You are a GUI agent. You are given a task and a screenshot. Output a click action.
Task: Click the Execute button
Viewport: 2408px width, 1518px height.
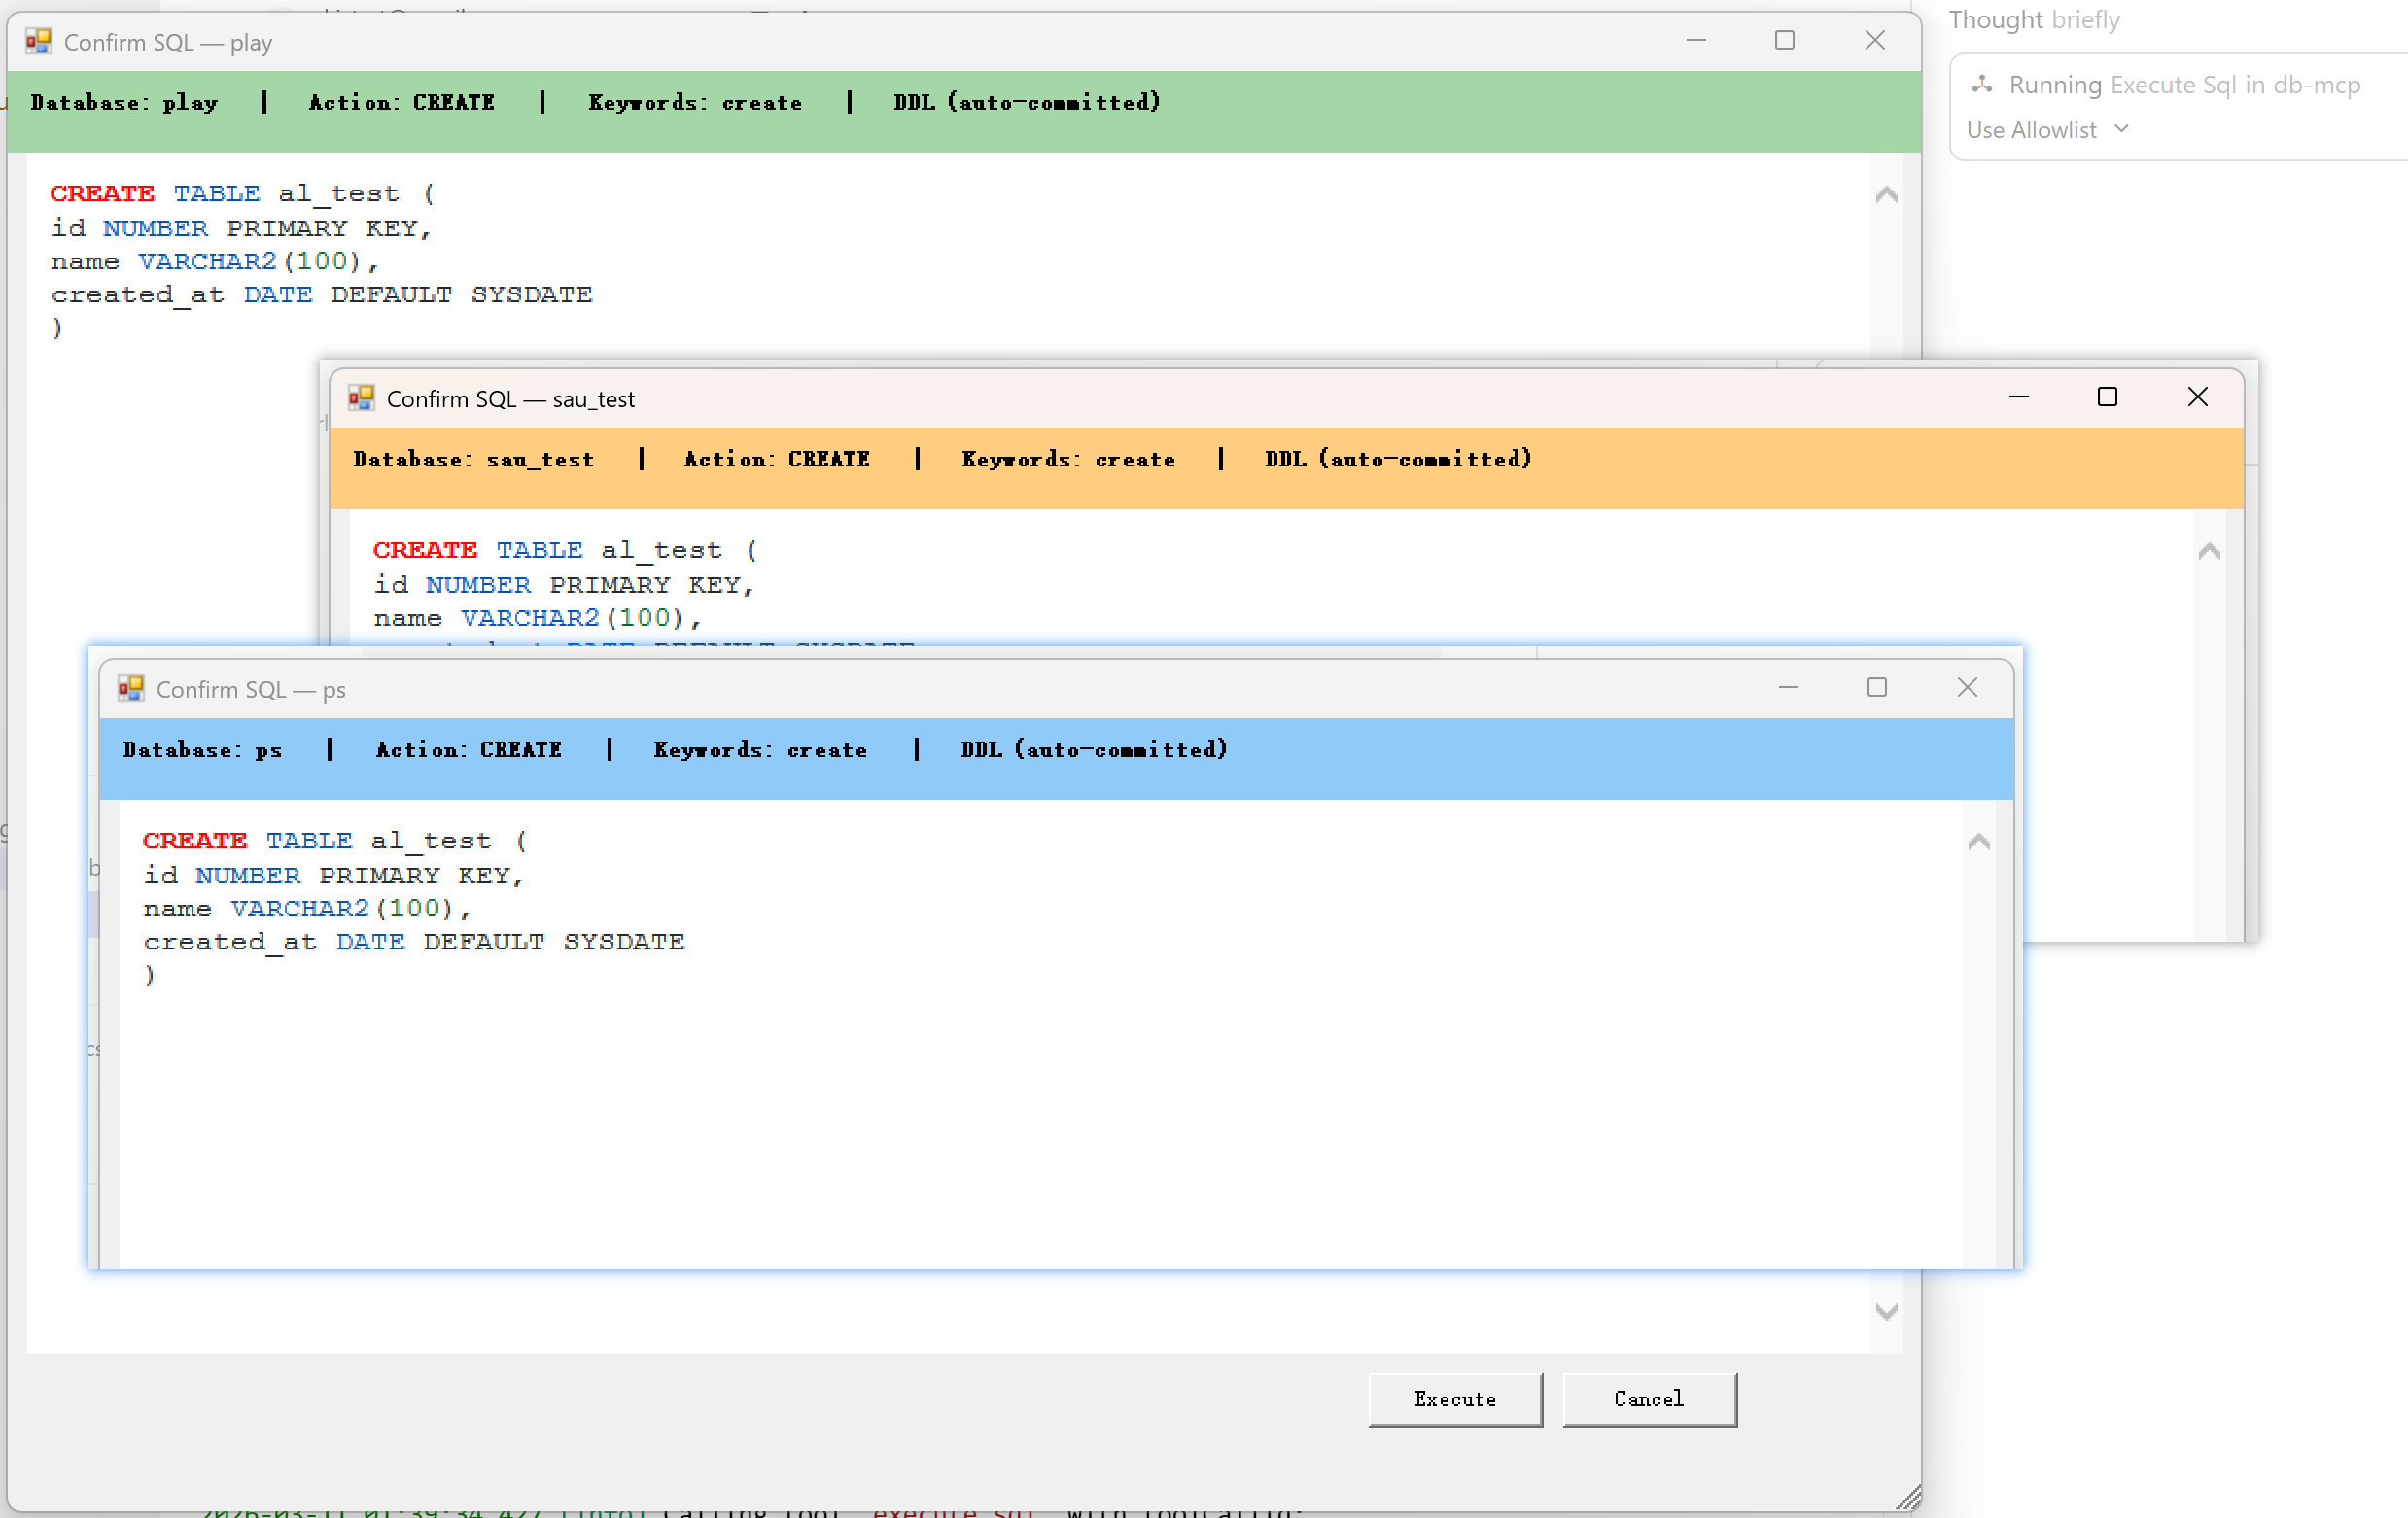(x=1454, y=1399)
